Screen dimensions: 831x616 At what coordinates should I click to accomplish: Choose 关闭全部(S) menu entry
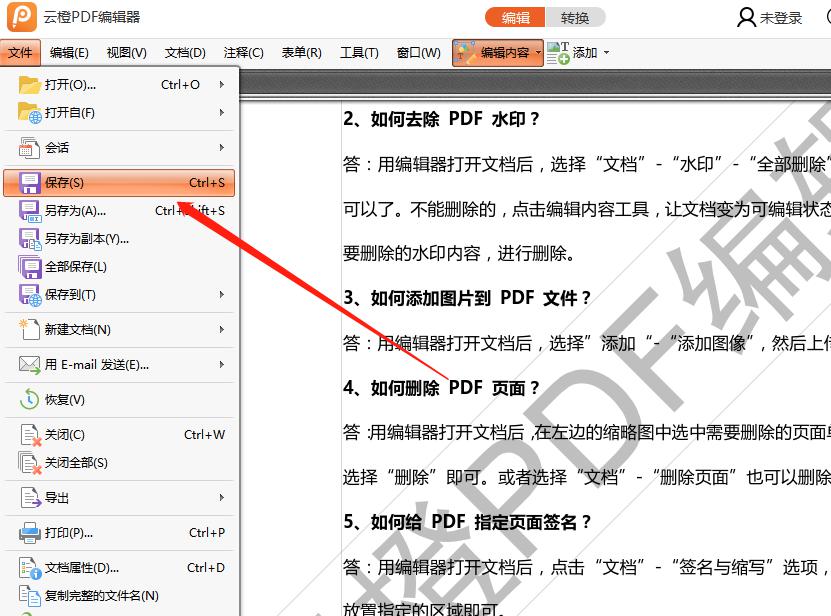[x=119, y=463]
